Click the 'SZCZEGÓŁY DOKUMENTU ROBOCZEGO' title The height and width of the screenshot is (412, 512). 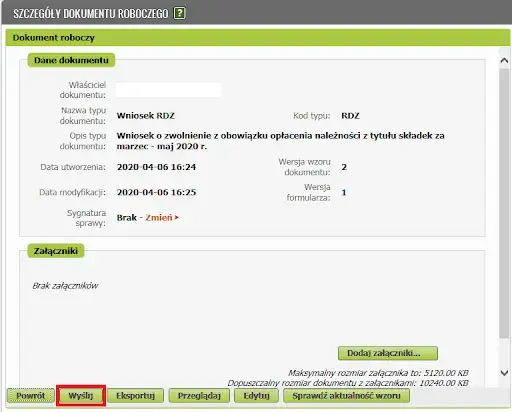tap(91, 14)
